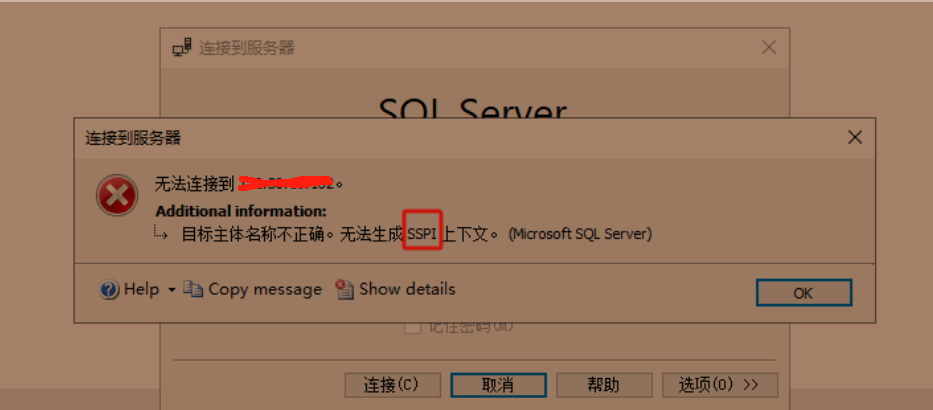Viewport: 933px width, 410px height.
Task: Close the background 连接到服务器 window
Action: [769, 48]
